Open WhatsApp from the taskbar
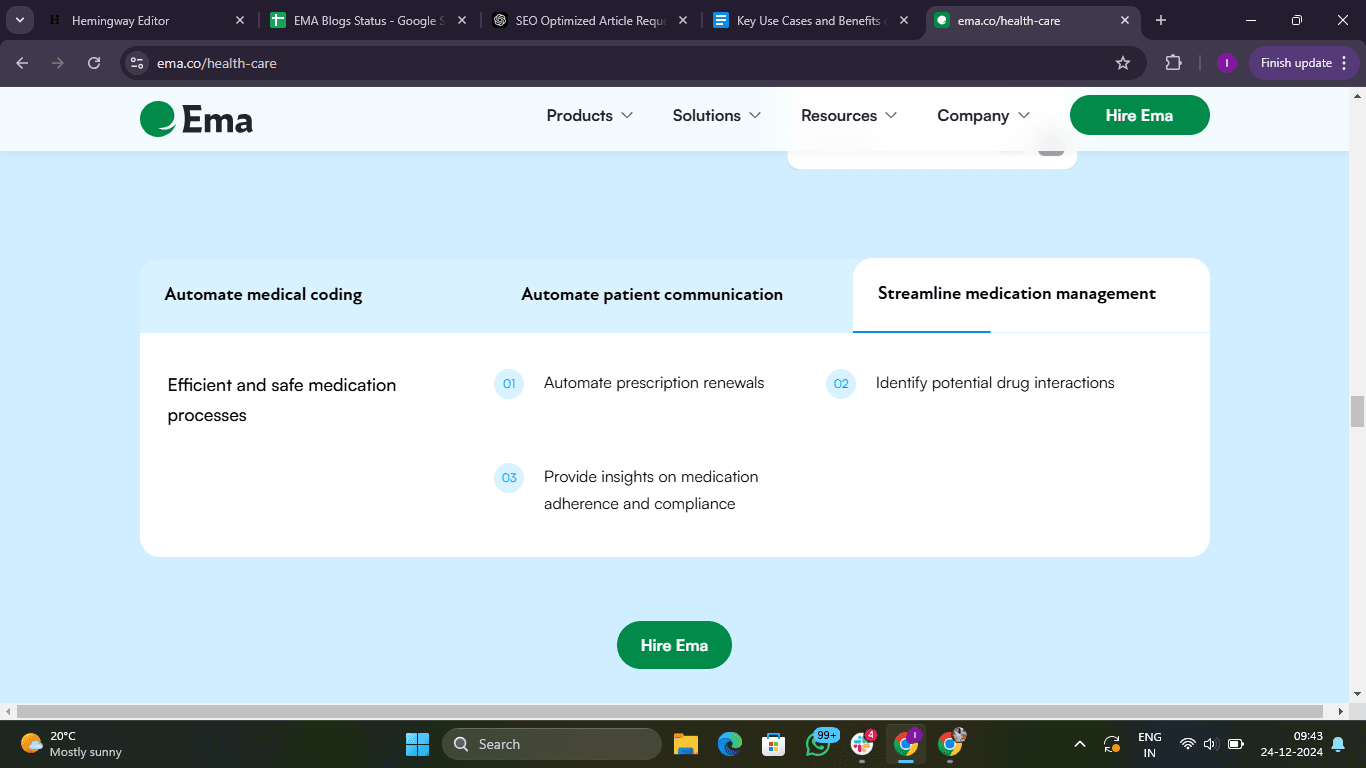This screenshot has width=1366, height=768. (818, 744)
